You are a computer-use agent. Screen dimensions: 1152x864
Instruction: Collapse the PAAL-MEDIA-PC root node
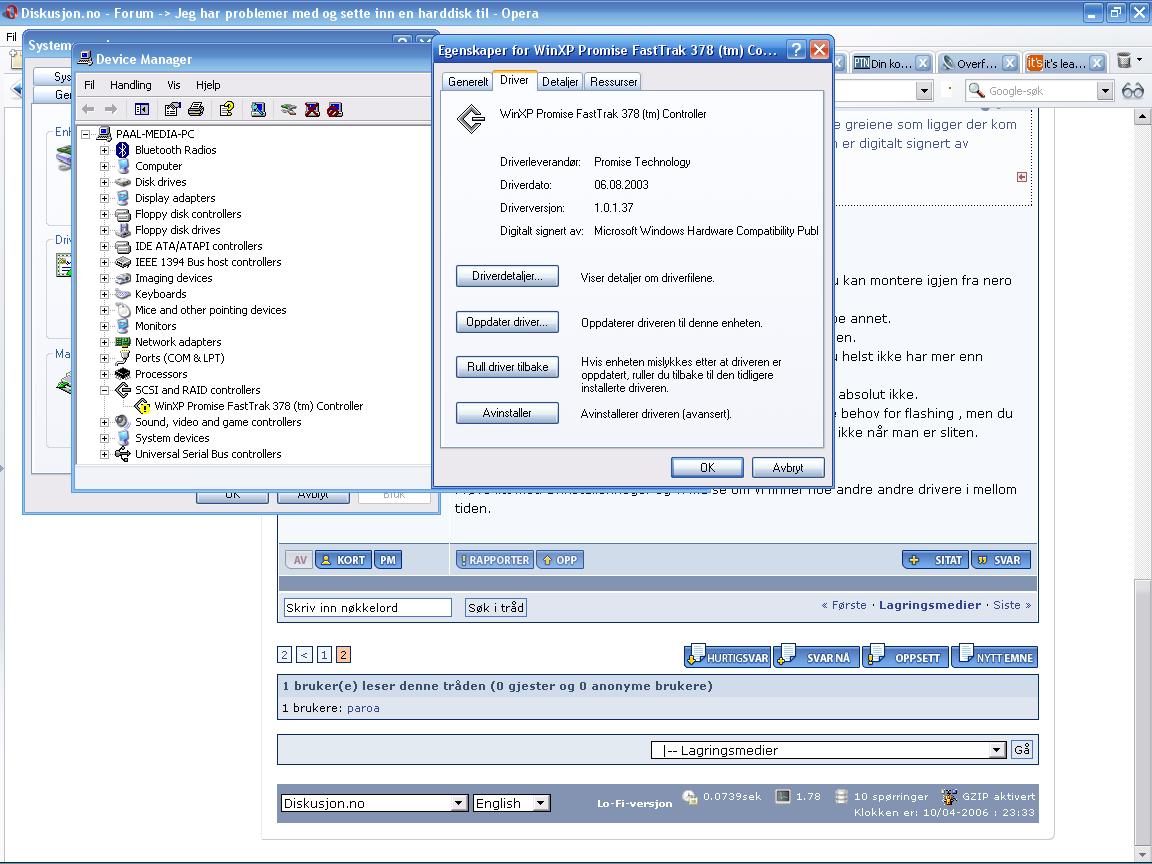click(85, 134)
